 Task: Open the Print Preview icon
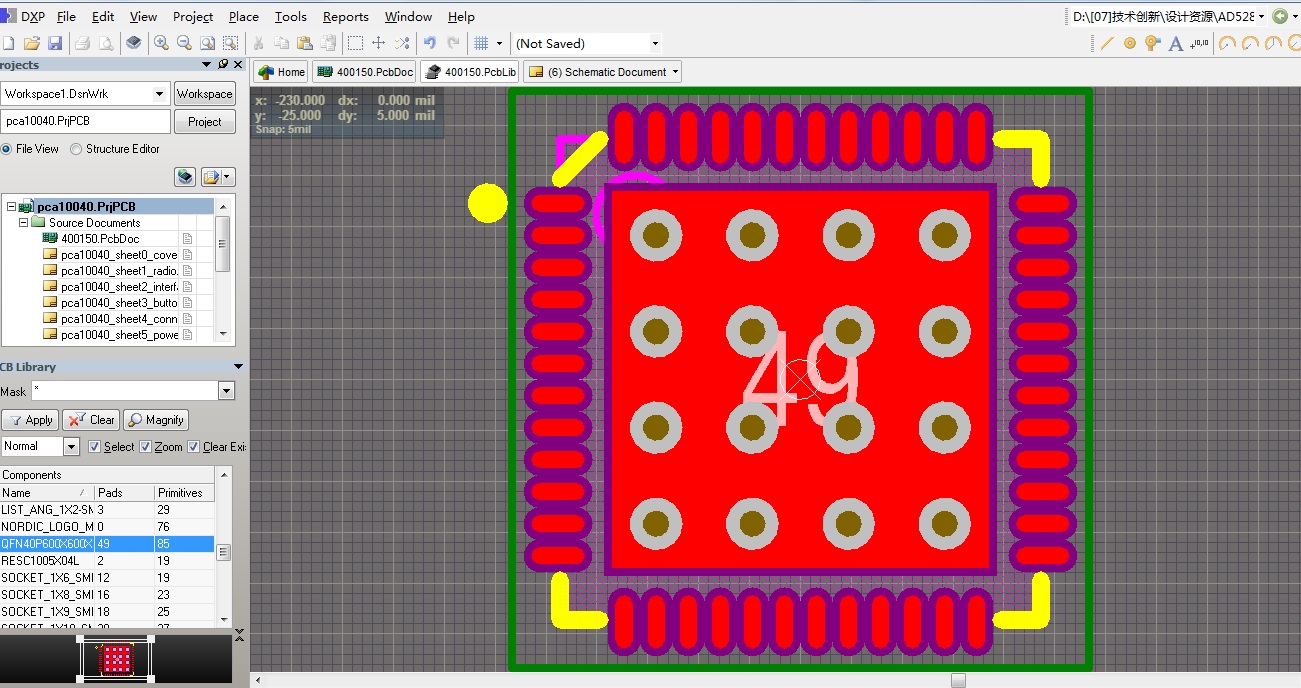[x=105, y=43]
